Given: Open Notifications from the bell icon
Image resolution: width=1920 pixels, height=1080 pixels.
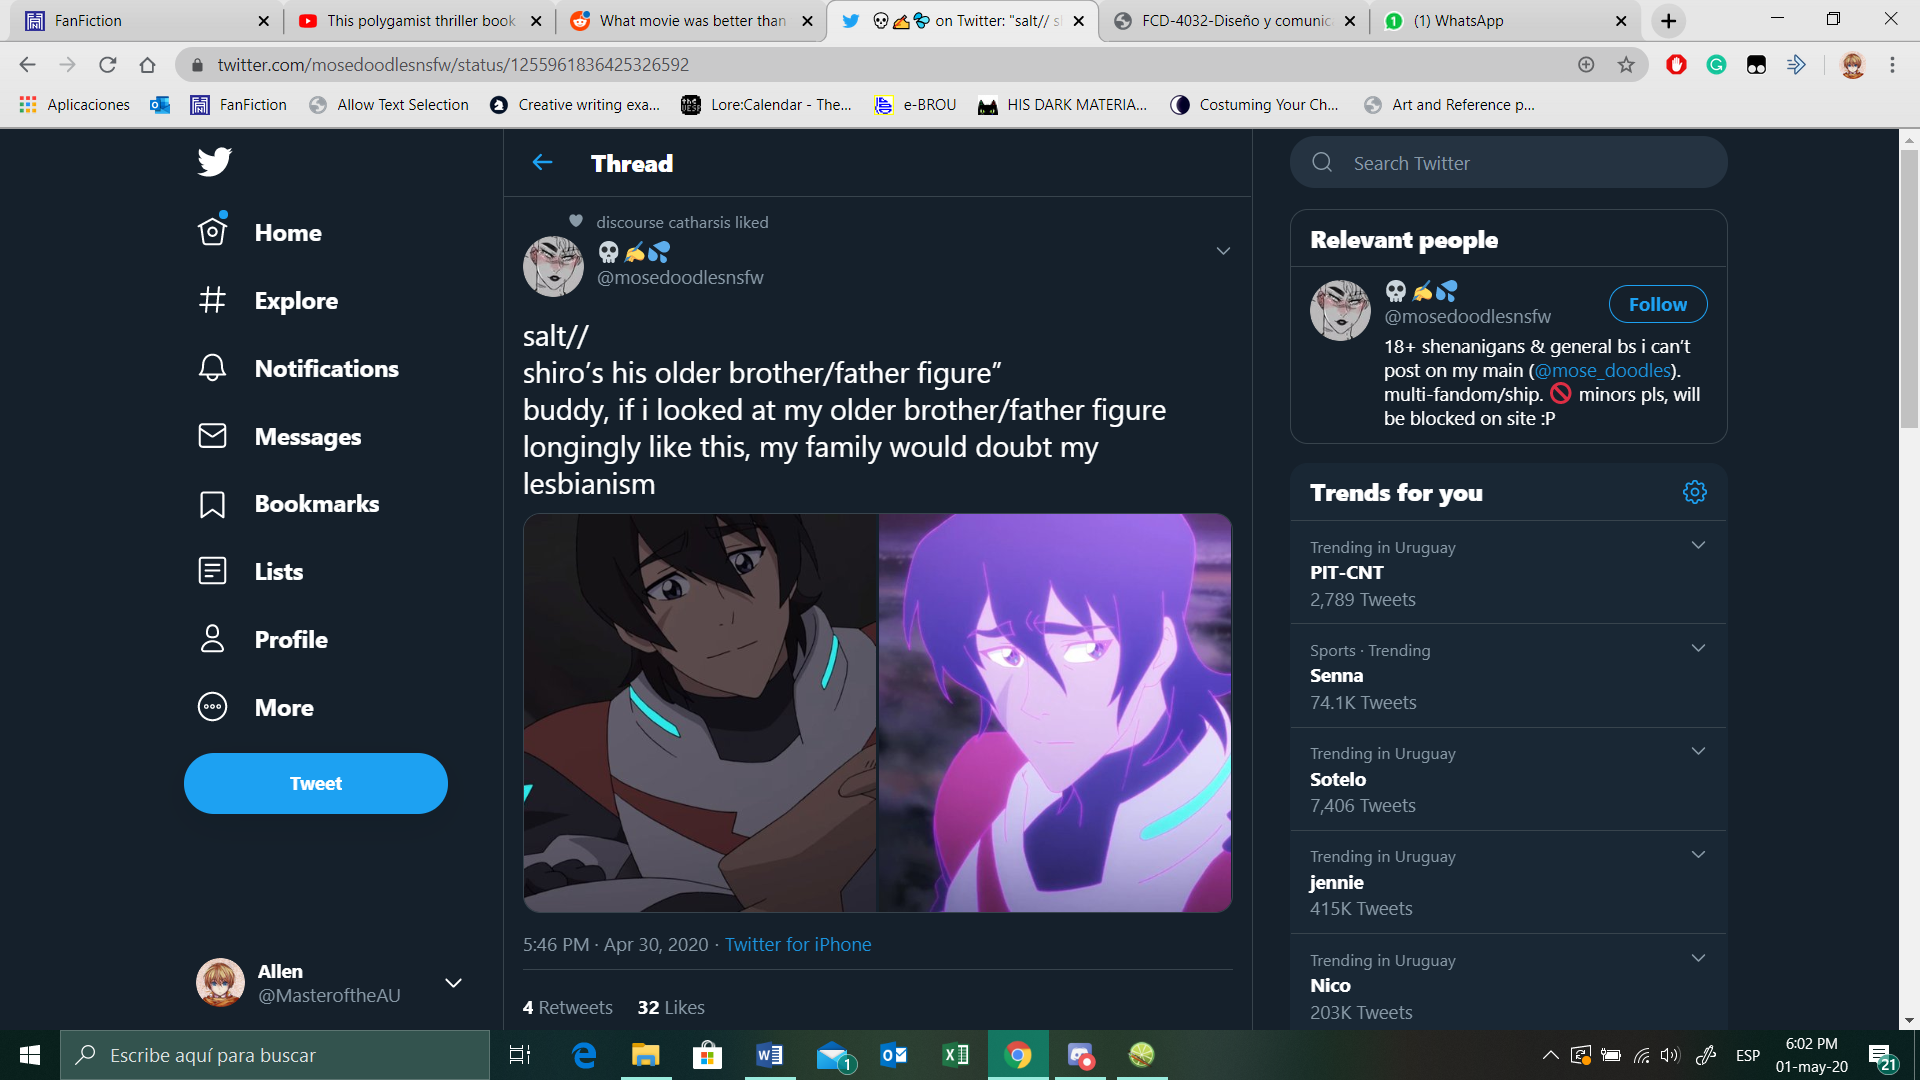Looking at the screenshot, I should [x=212, y=368].
